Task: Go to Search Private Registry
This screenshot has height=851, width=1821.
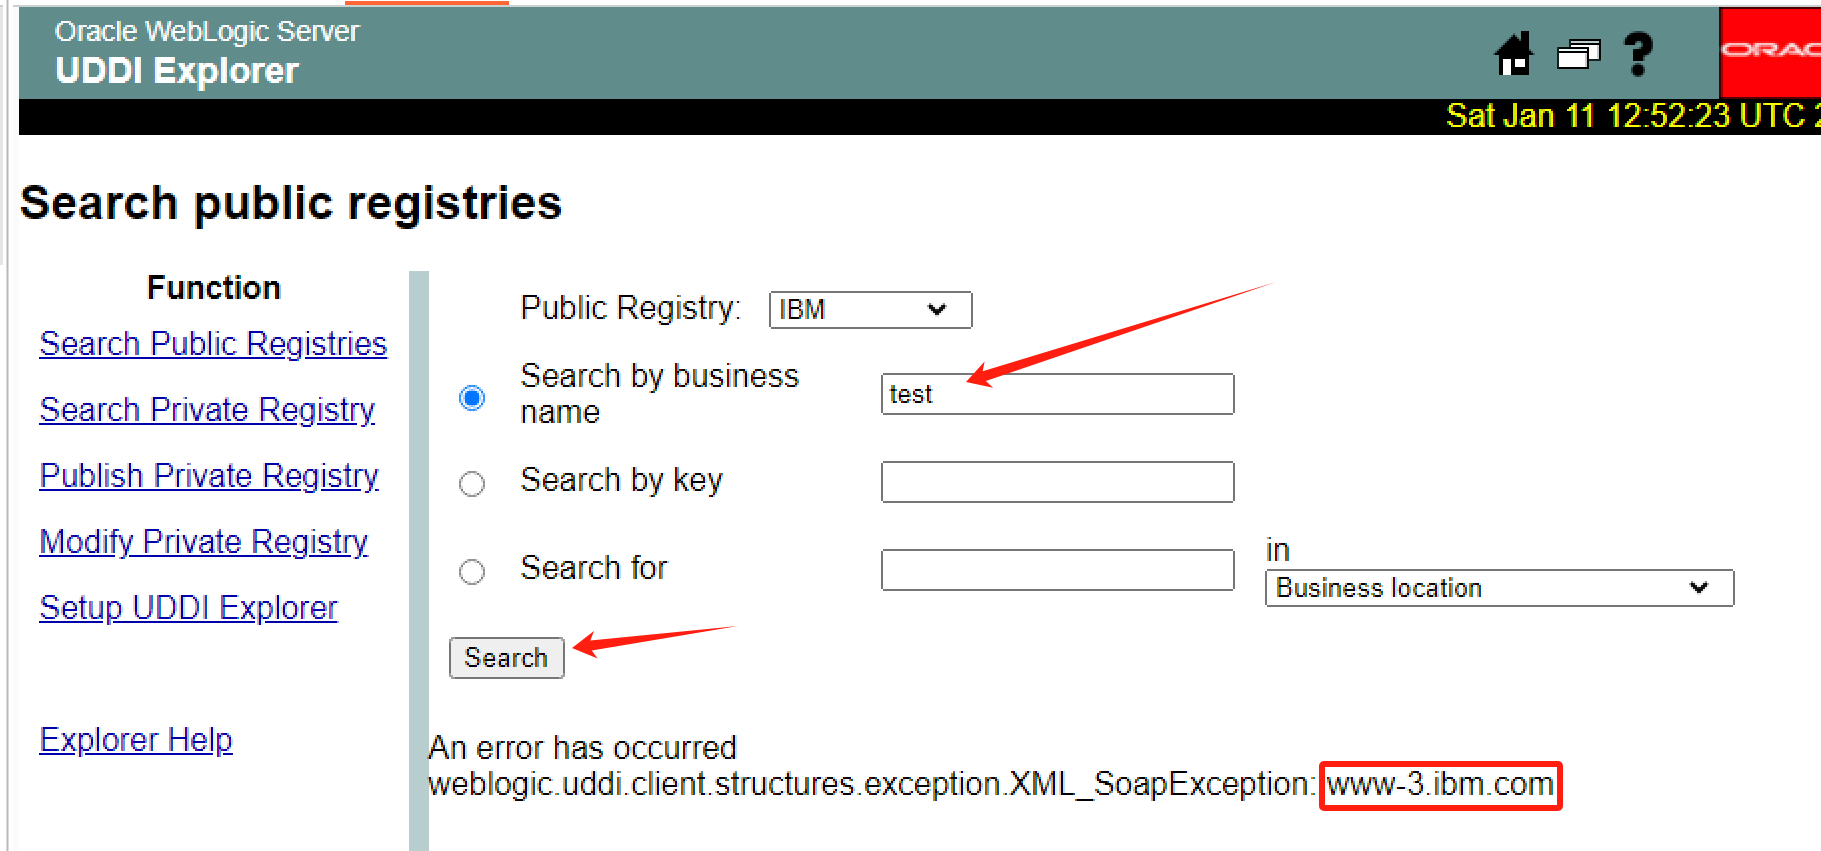Action: coord(207,410)
